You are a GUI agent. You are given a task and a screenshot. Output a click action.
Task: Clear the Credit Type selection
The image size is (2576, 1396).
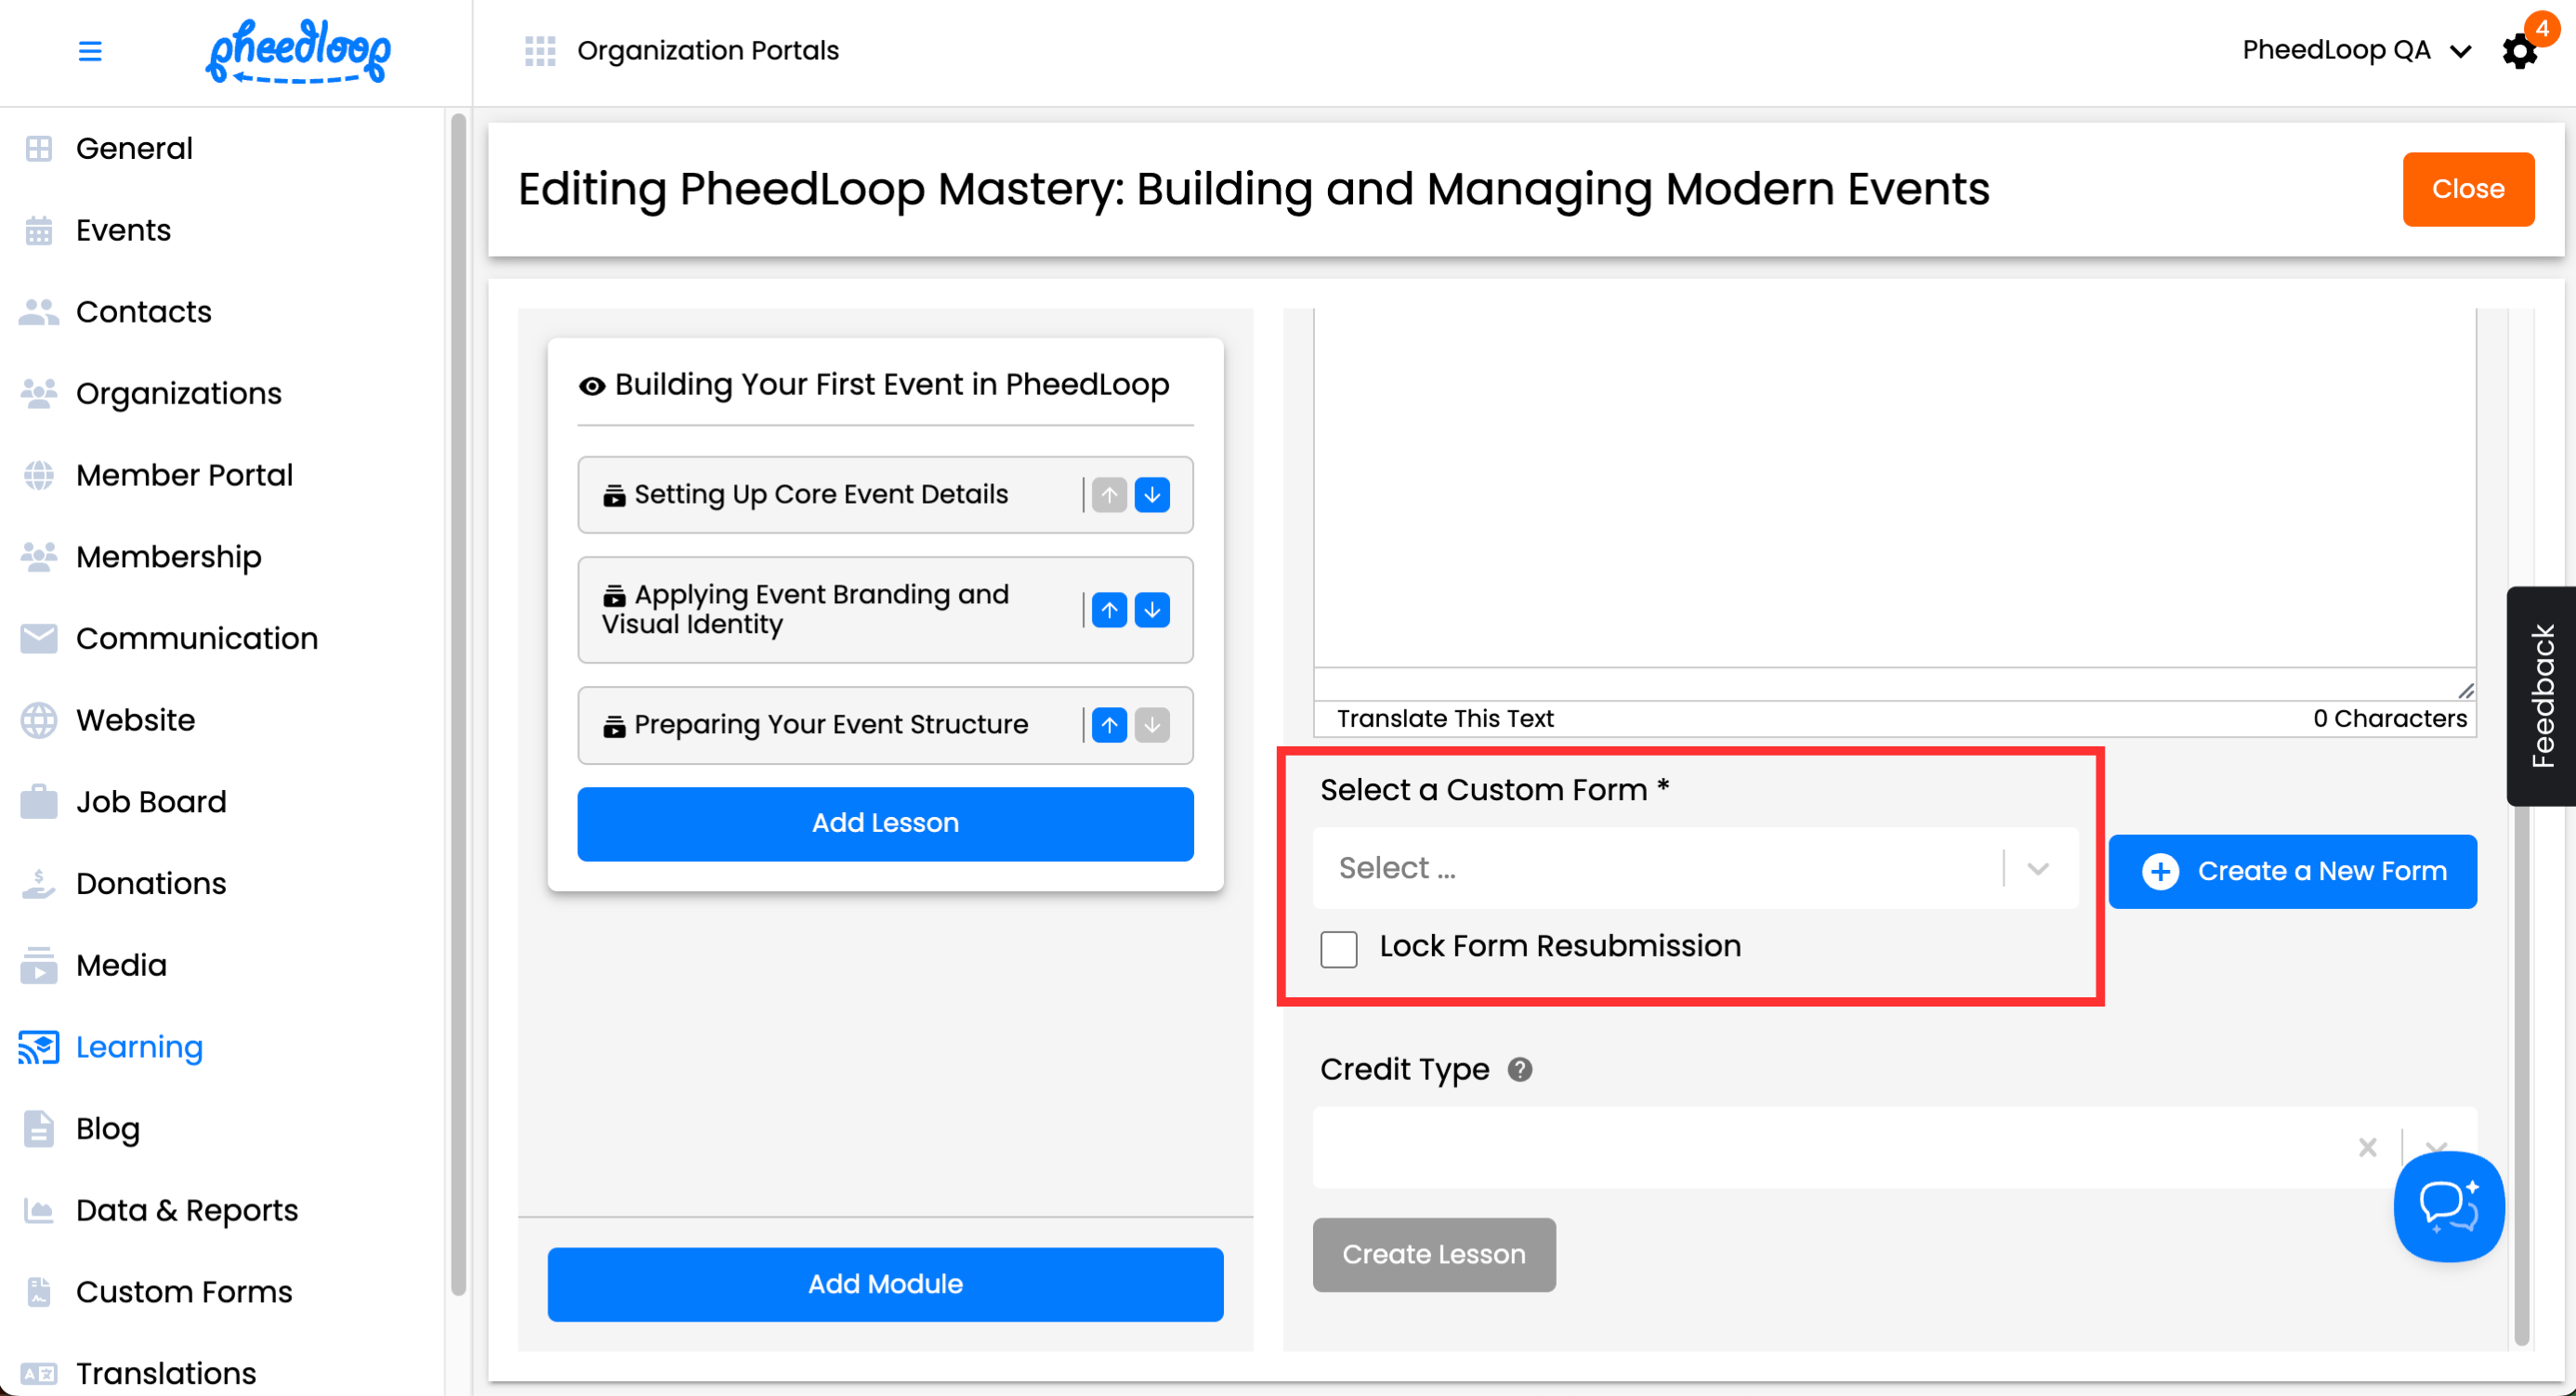[2367, 1147]
